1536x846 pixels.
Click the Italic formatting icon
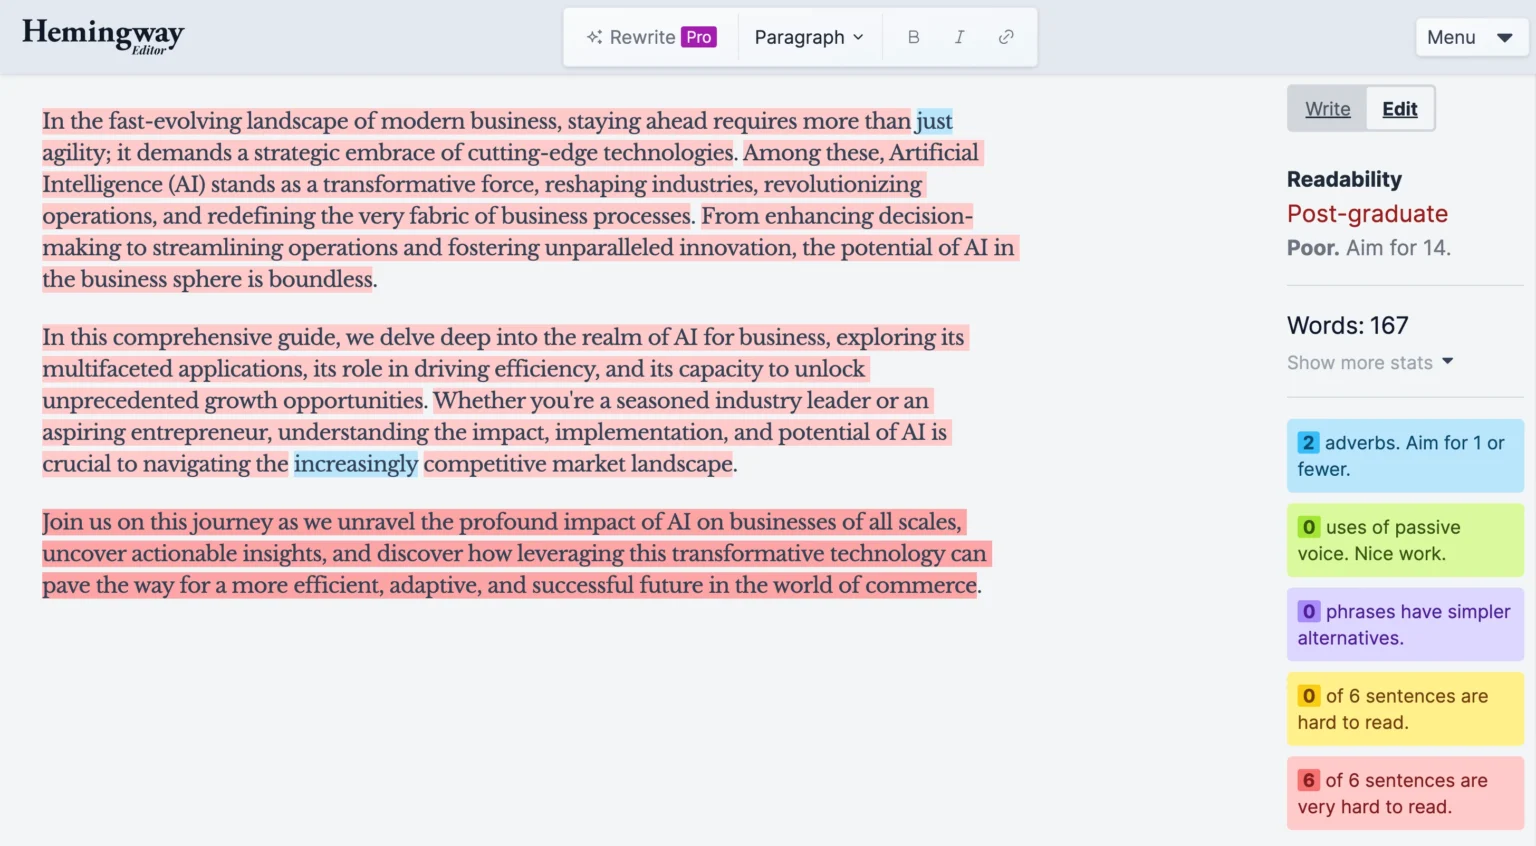(959, 37)
